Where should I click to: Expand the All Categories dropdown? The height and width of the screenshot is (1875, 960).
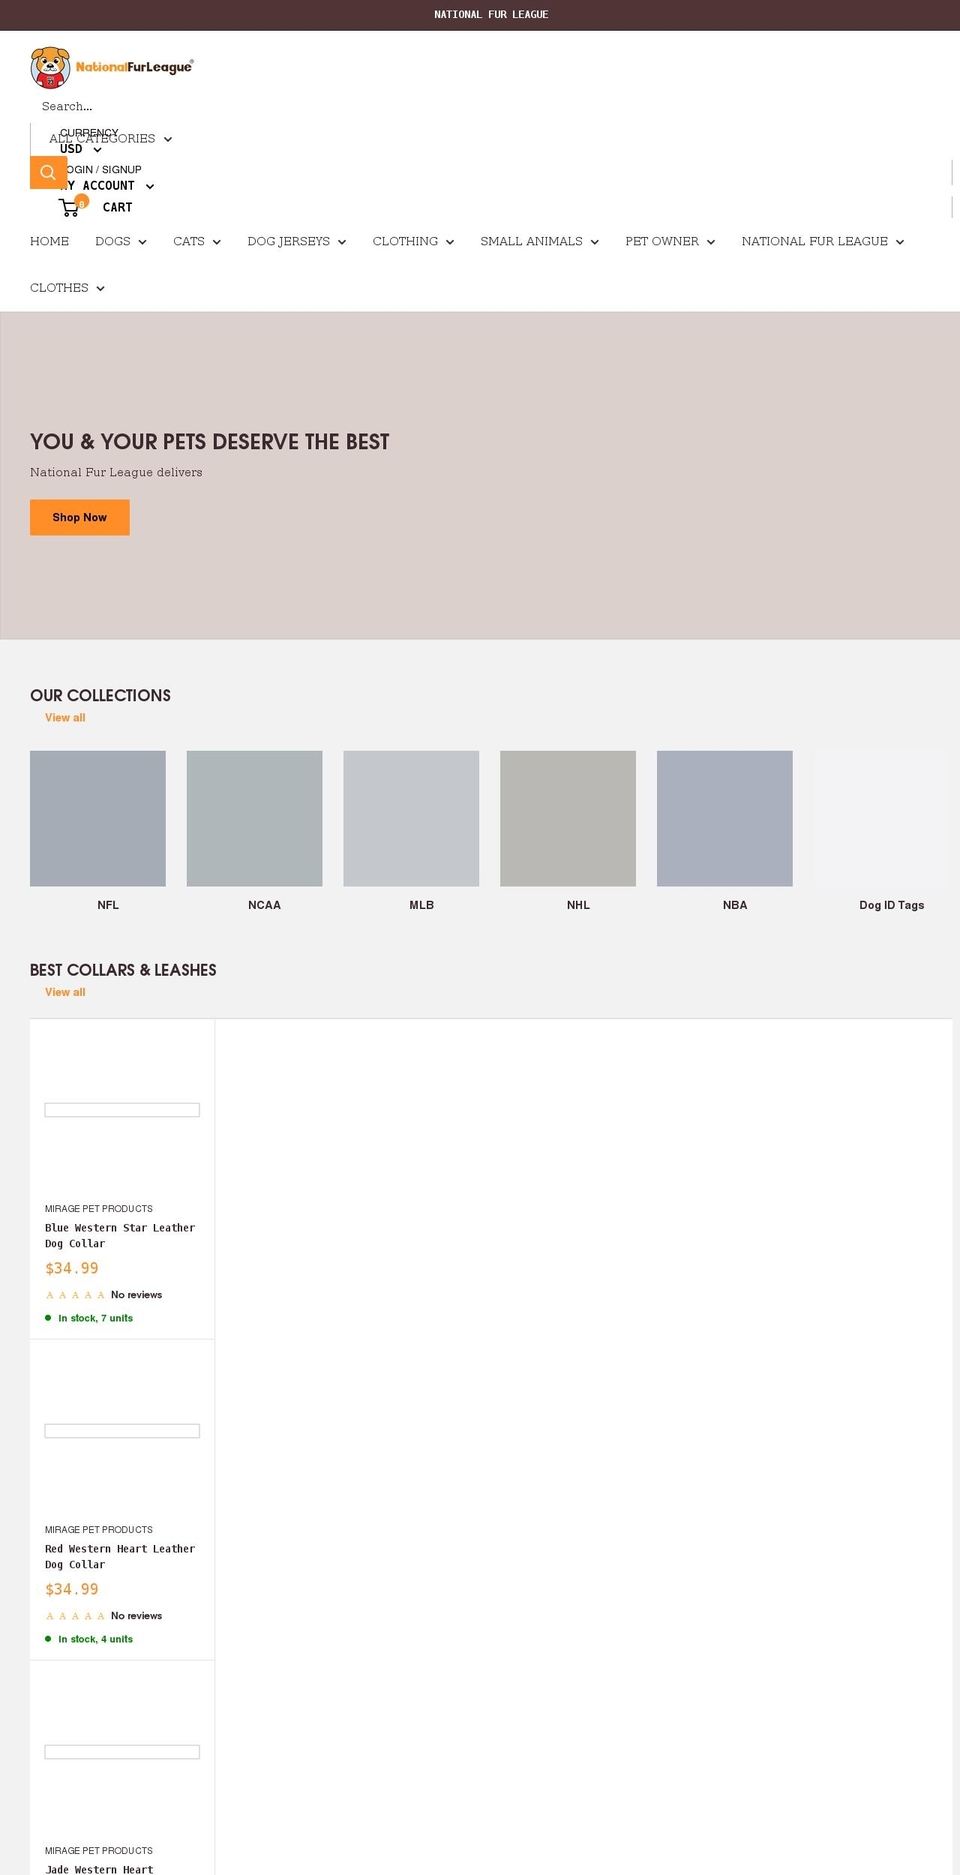click(x=110, y=139)
